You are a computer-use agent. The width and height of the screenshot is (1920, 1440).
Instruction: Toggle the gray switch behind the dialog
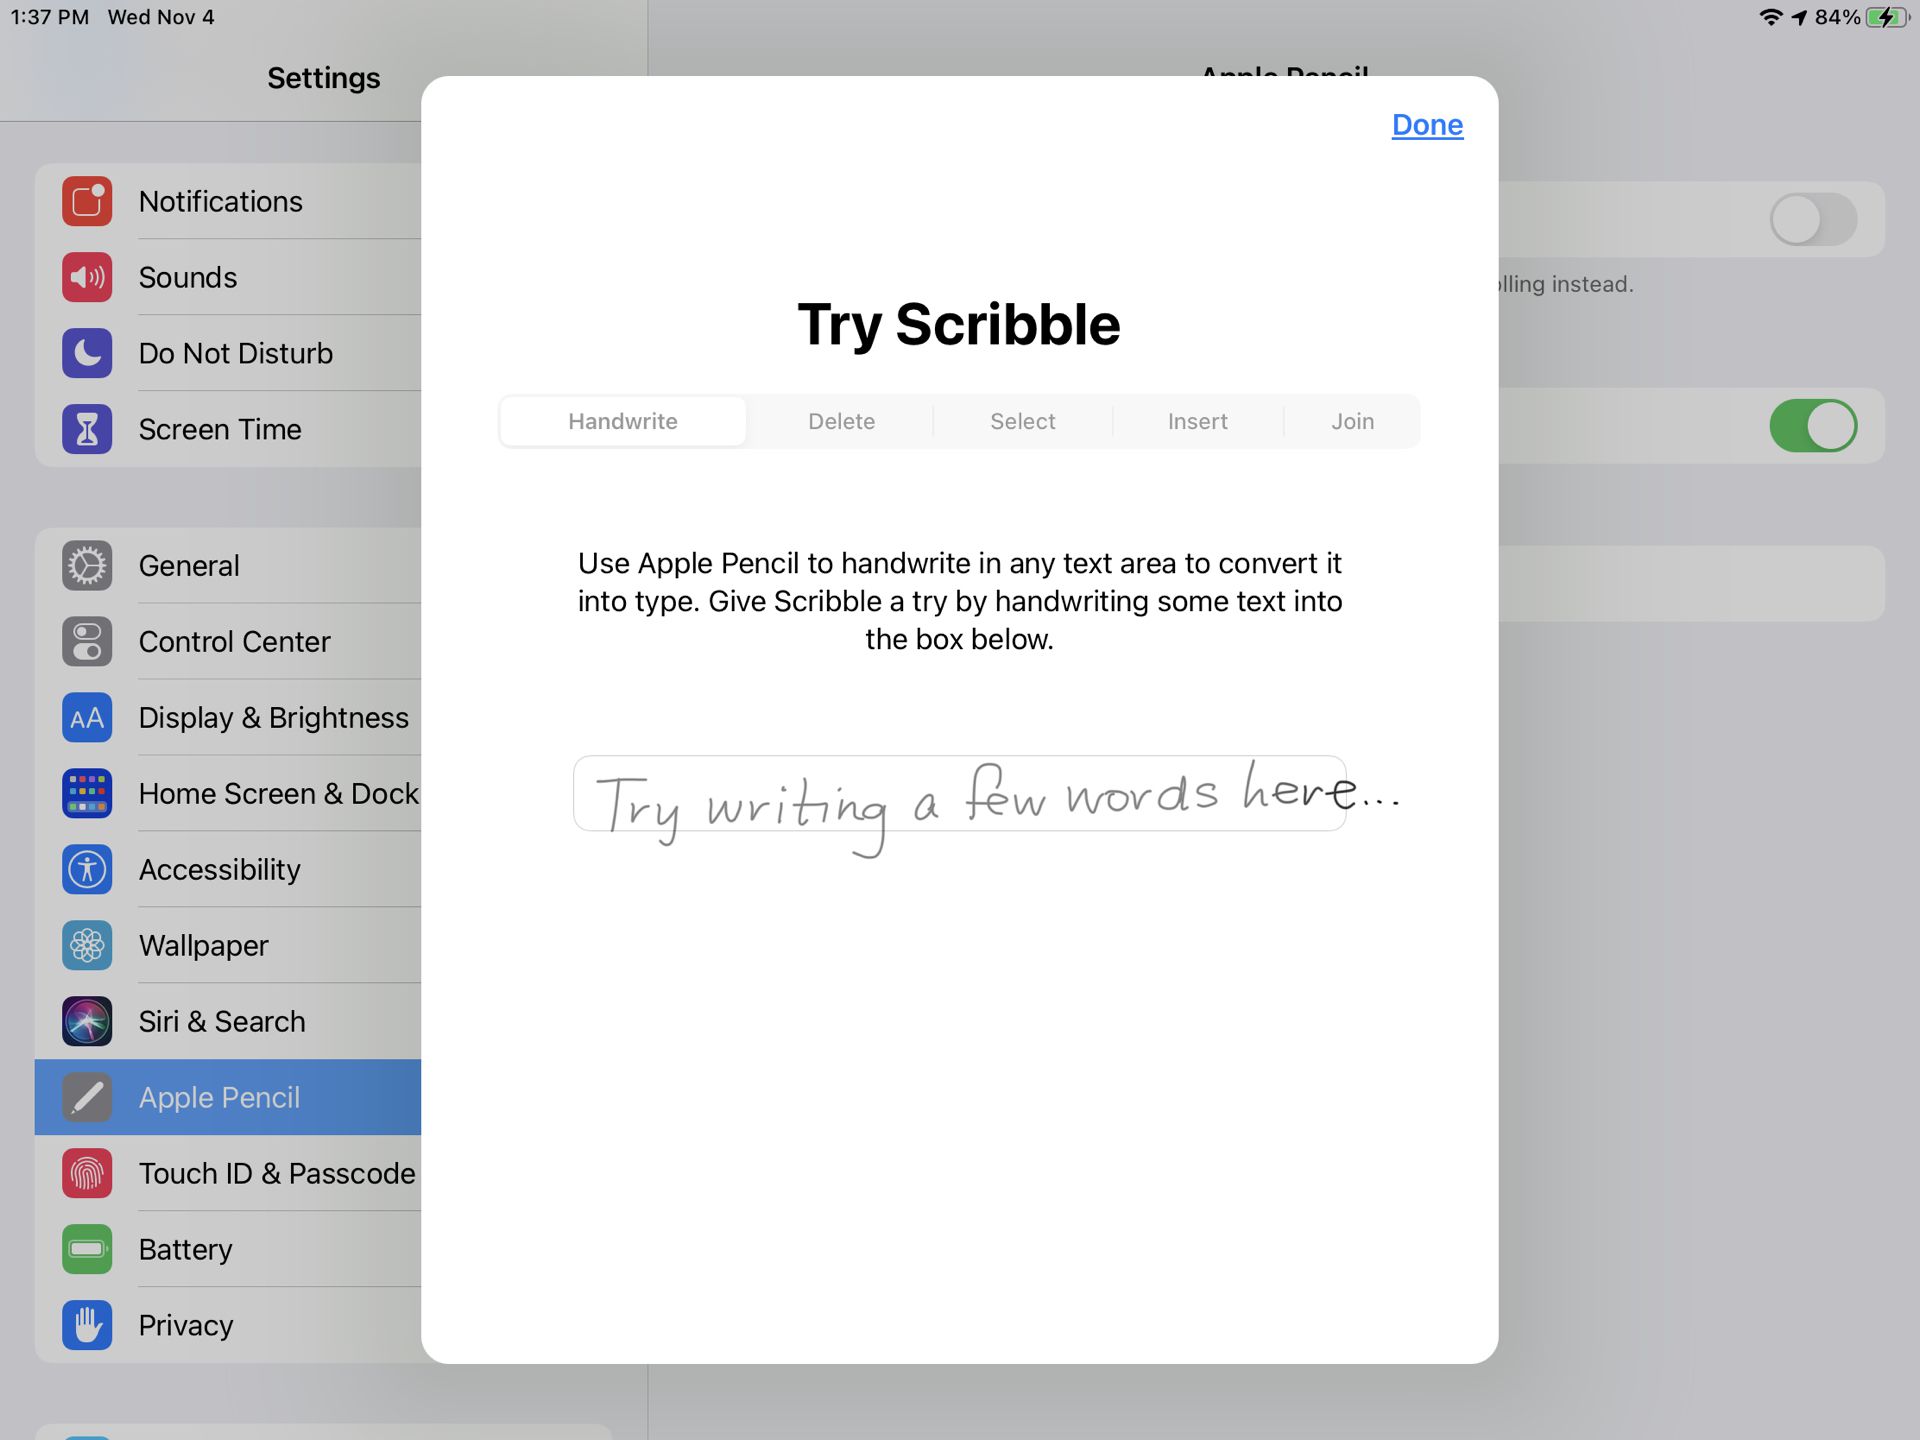pos(1813,219)
